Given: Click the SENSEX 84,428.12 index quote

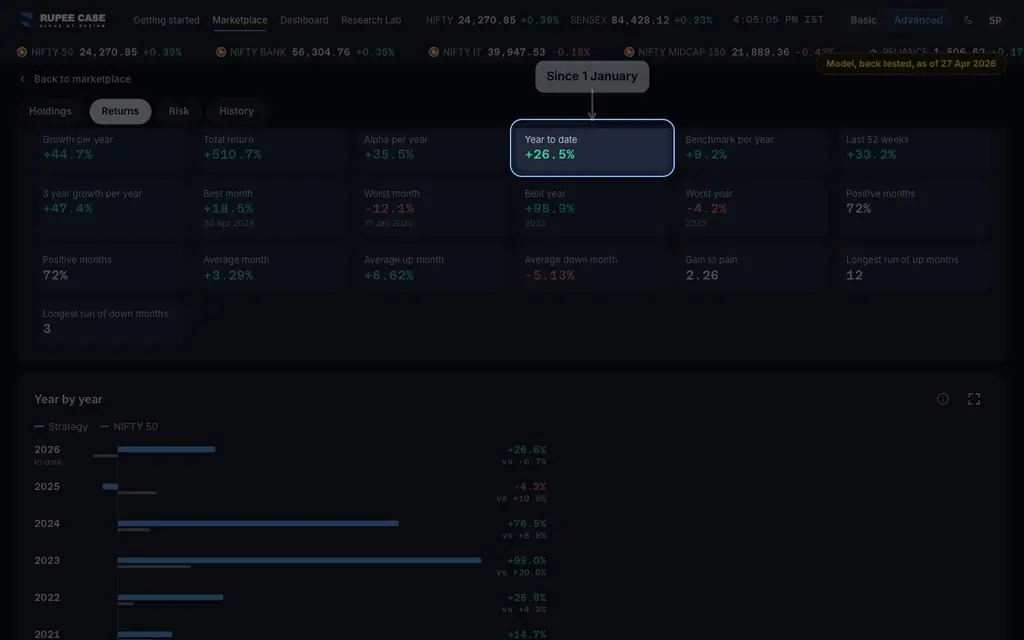Looking at the screenshot, I should (x=641, y=20).
